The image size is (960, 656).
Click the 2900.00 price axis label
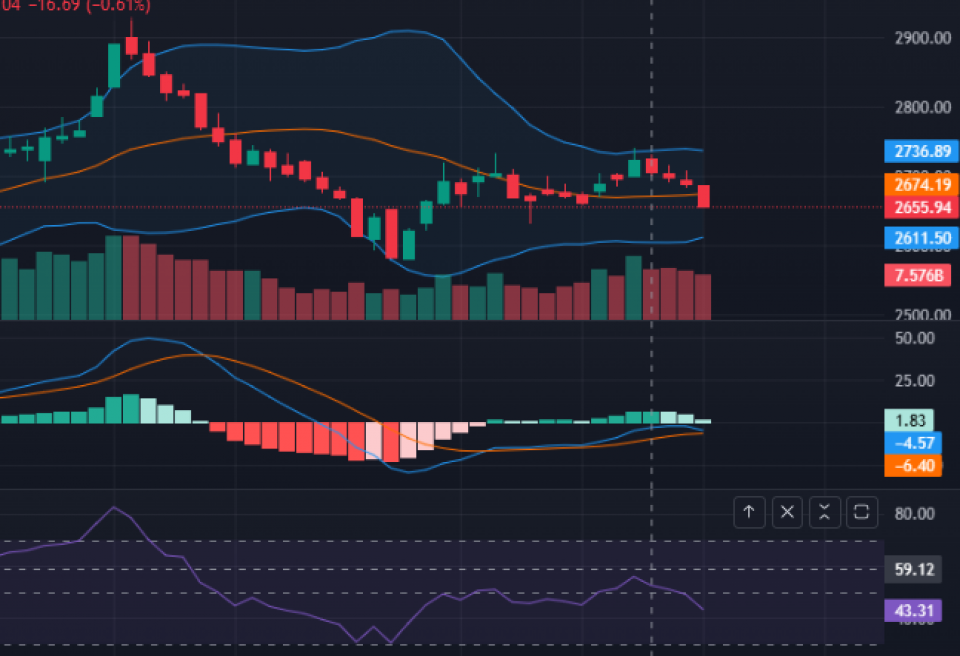click(x=922, y=38)
